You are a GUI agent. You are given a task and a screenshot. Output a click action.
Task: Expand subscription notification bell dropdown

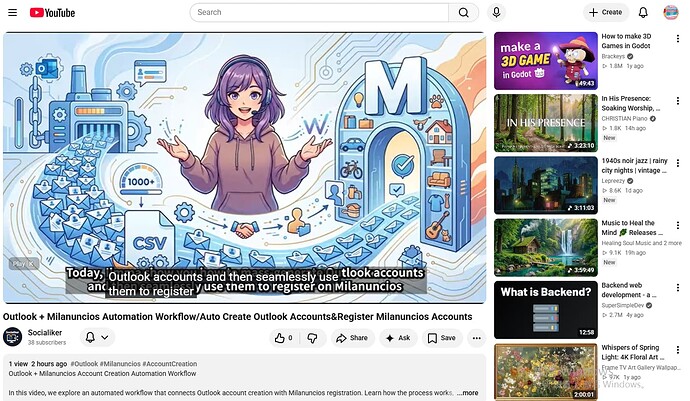point(97,338)
